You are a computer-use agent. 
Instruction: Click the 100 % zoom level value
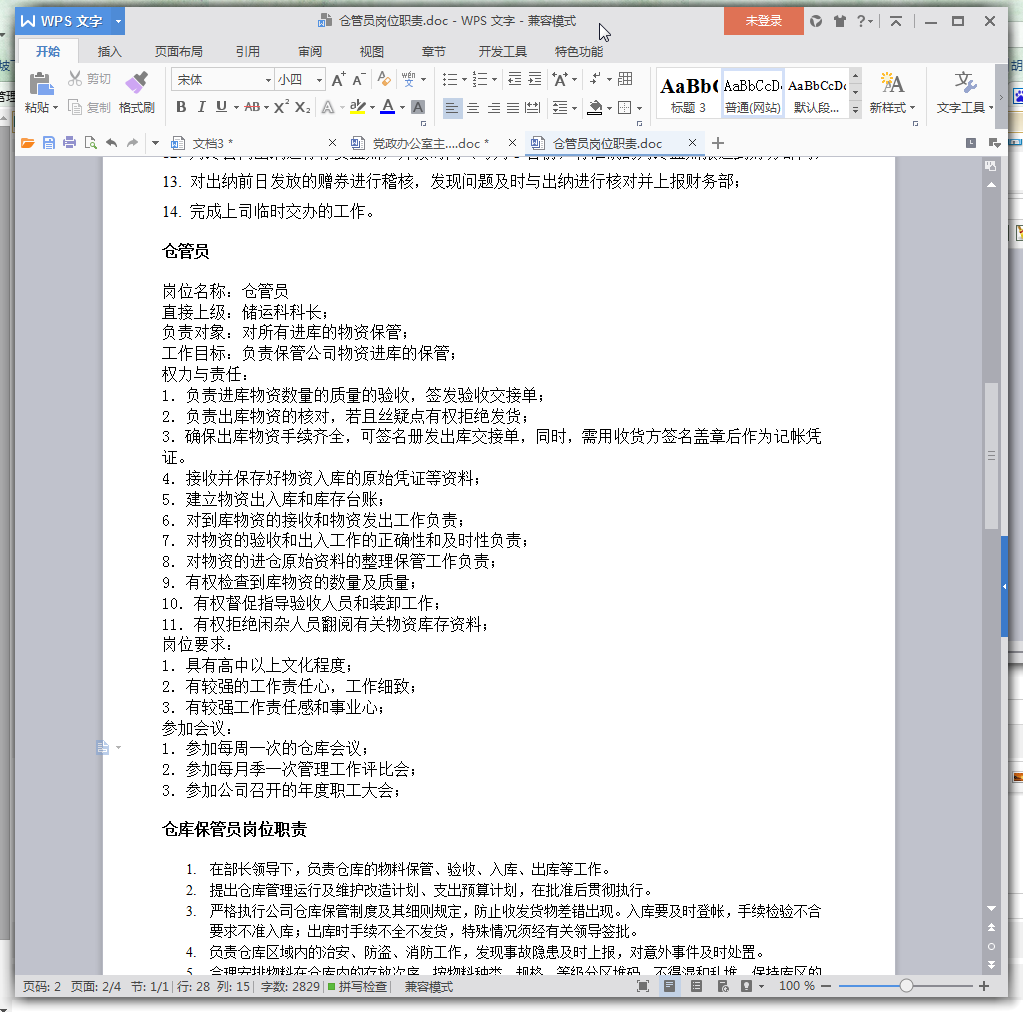tap(797, 986)
